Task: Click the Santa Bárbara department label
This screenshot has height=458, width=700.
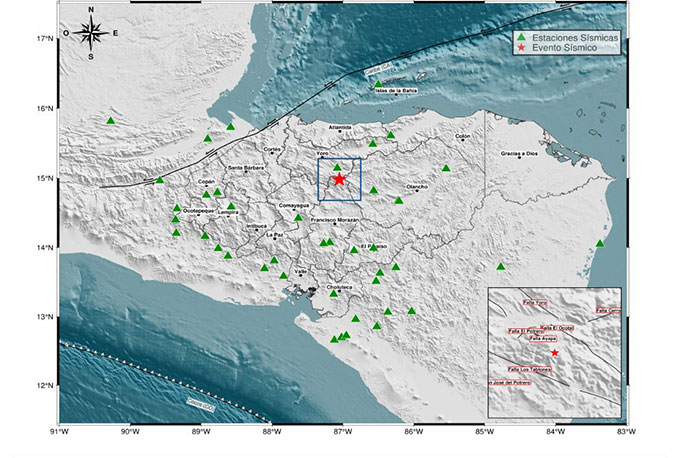Action: click(246, 167)
